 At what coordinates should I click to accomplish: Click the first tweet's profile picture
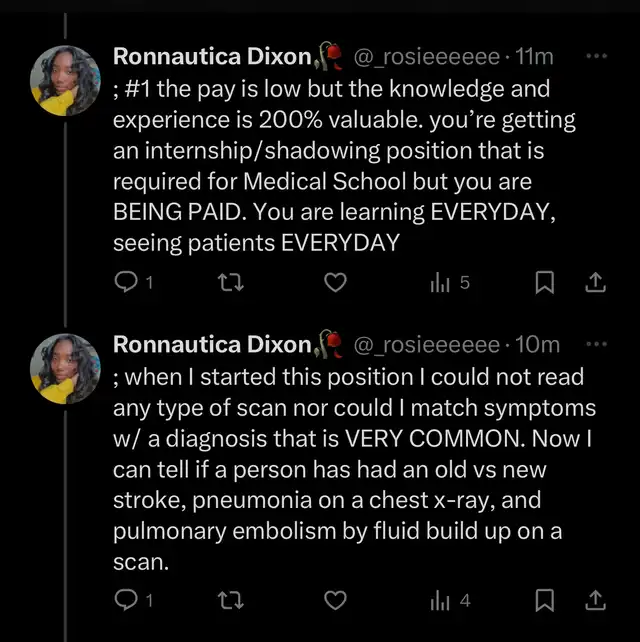pyautogui.click(x=66, y=80)
